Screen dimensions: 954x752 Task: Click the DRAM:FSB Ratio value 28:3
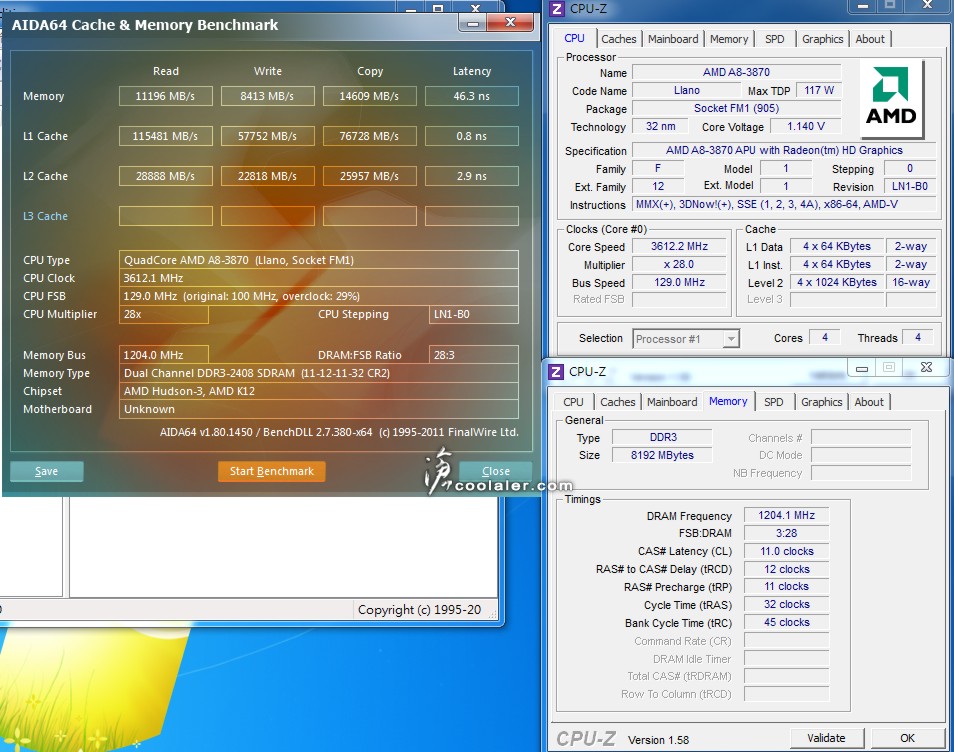click(x=473, y=355)
